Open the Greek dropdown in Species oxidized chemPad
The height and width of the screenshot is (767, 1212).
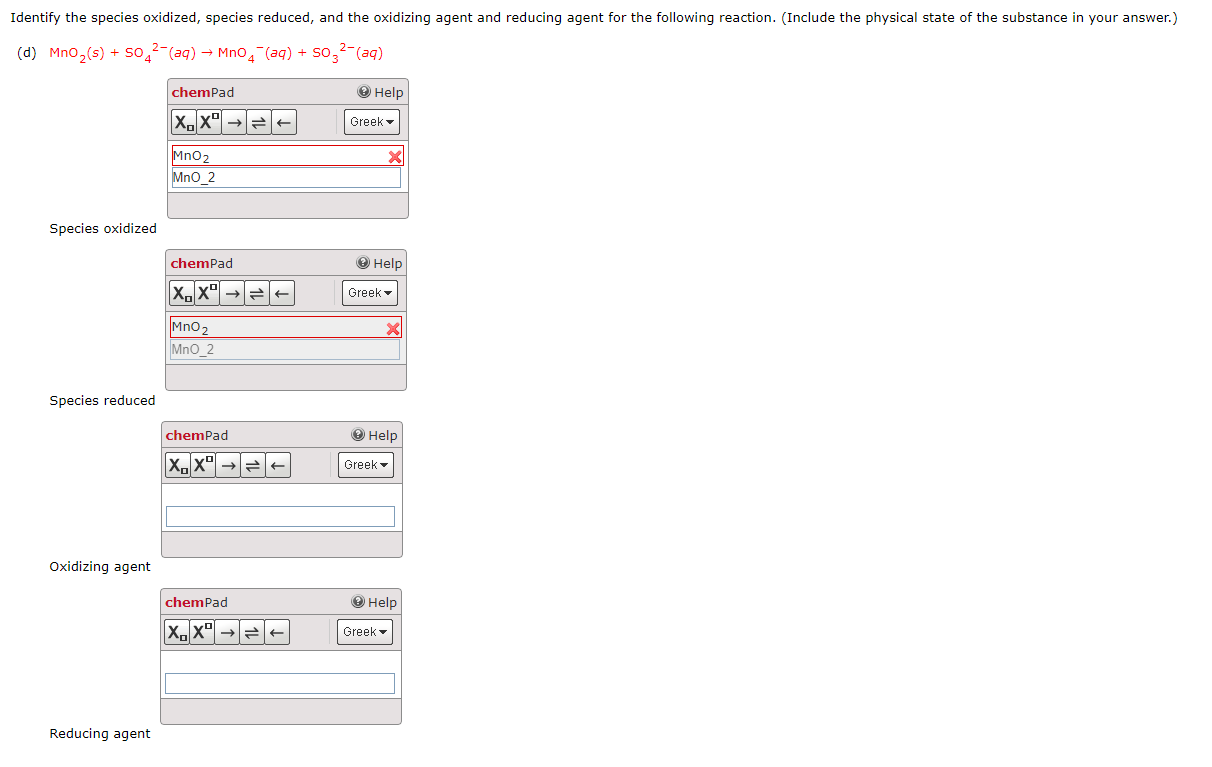tap(371, 122)
